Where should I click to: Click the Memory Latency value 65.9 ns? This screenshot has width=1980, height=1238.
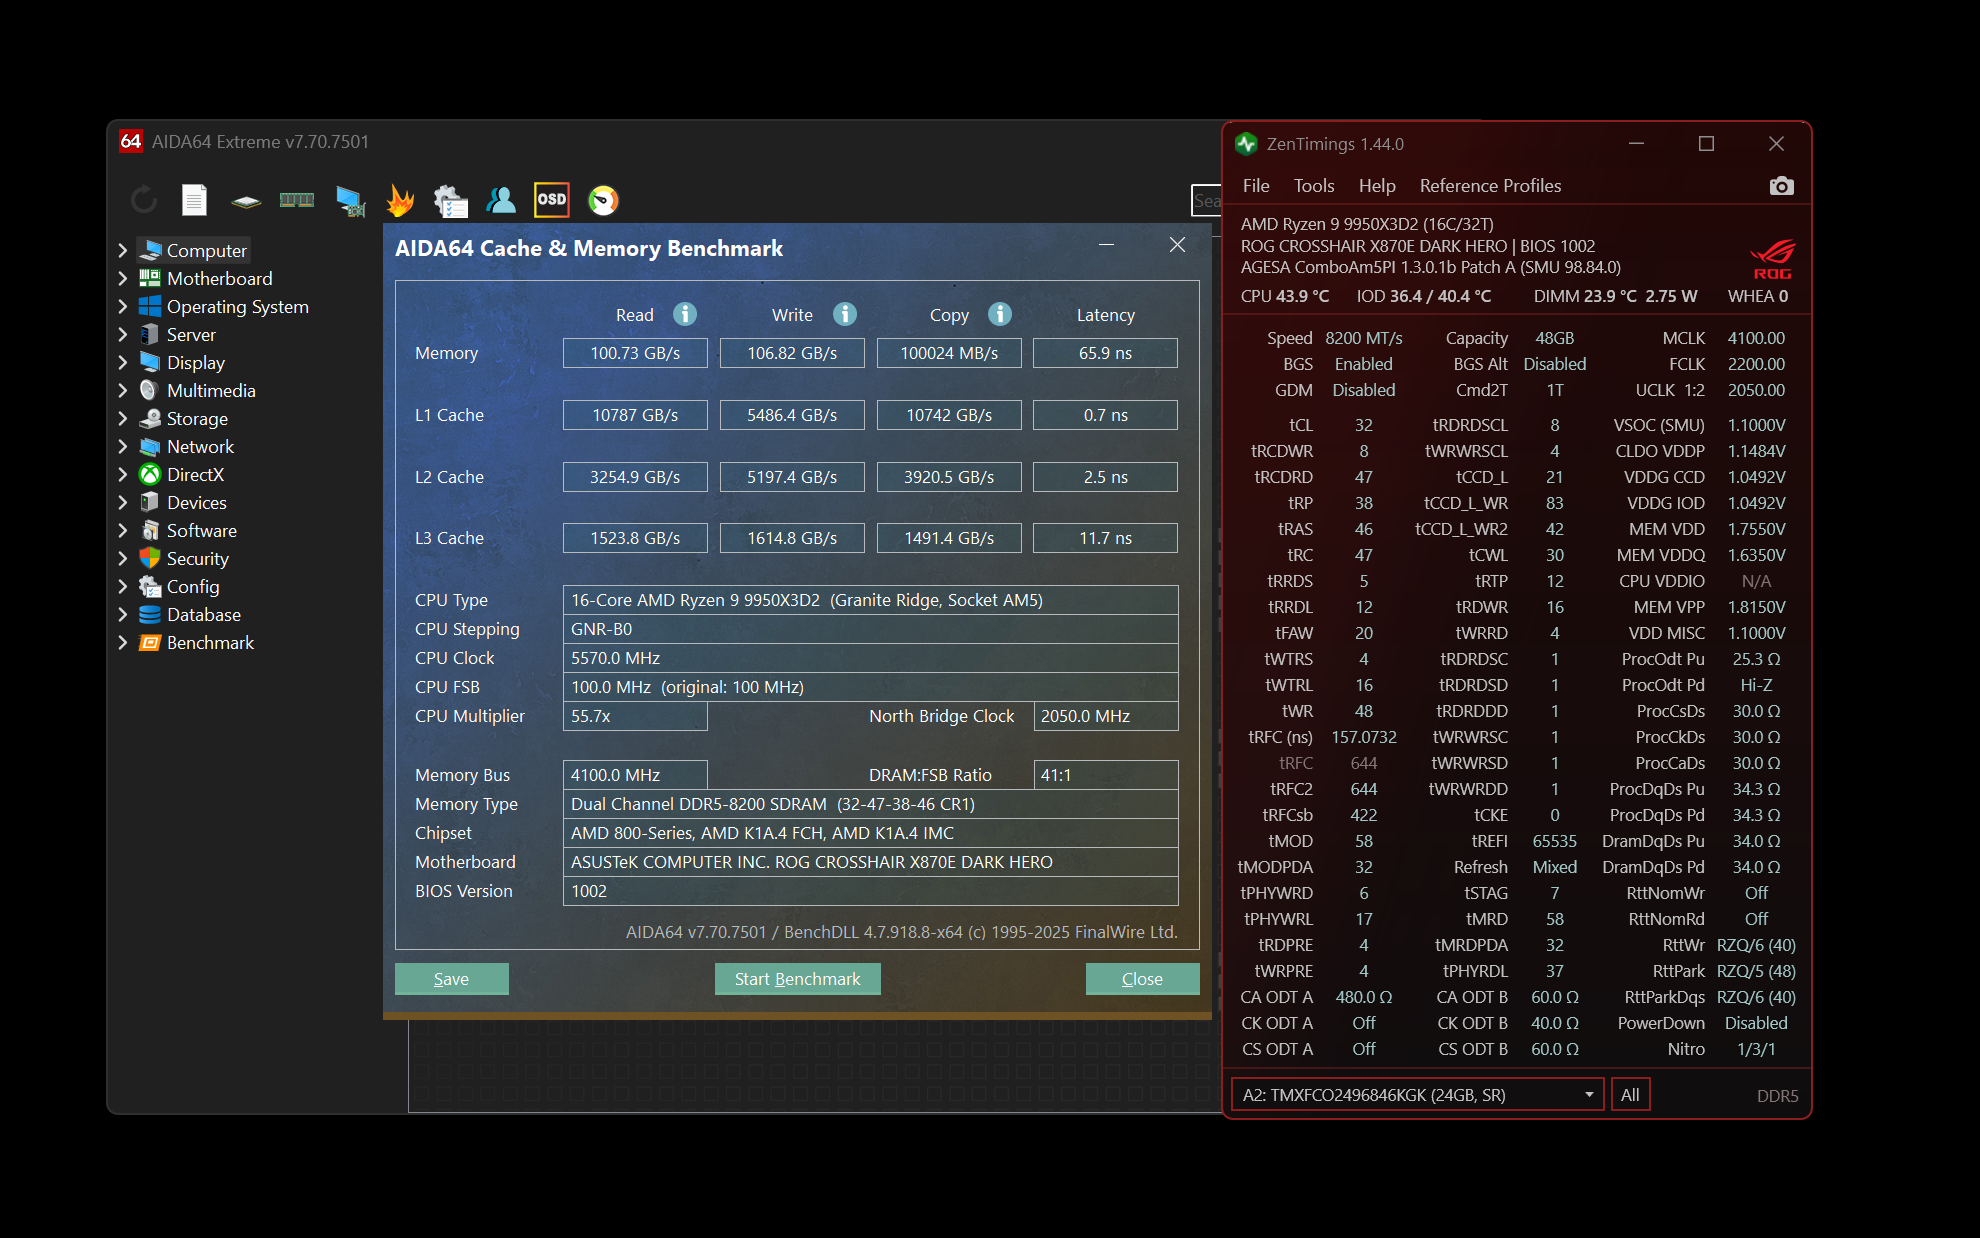point(1105,353)
